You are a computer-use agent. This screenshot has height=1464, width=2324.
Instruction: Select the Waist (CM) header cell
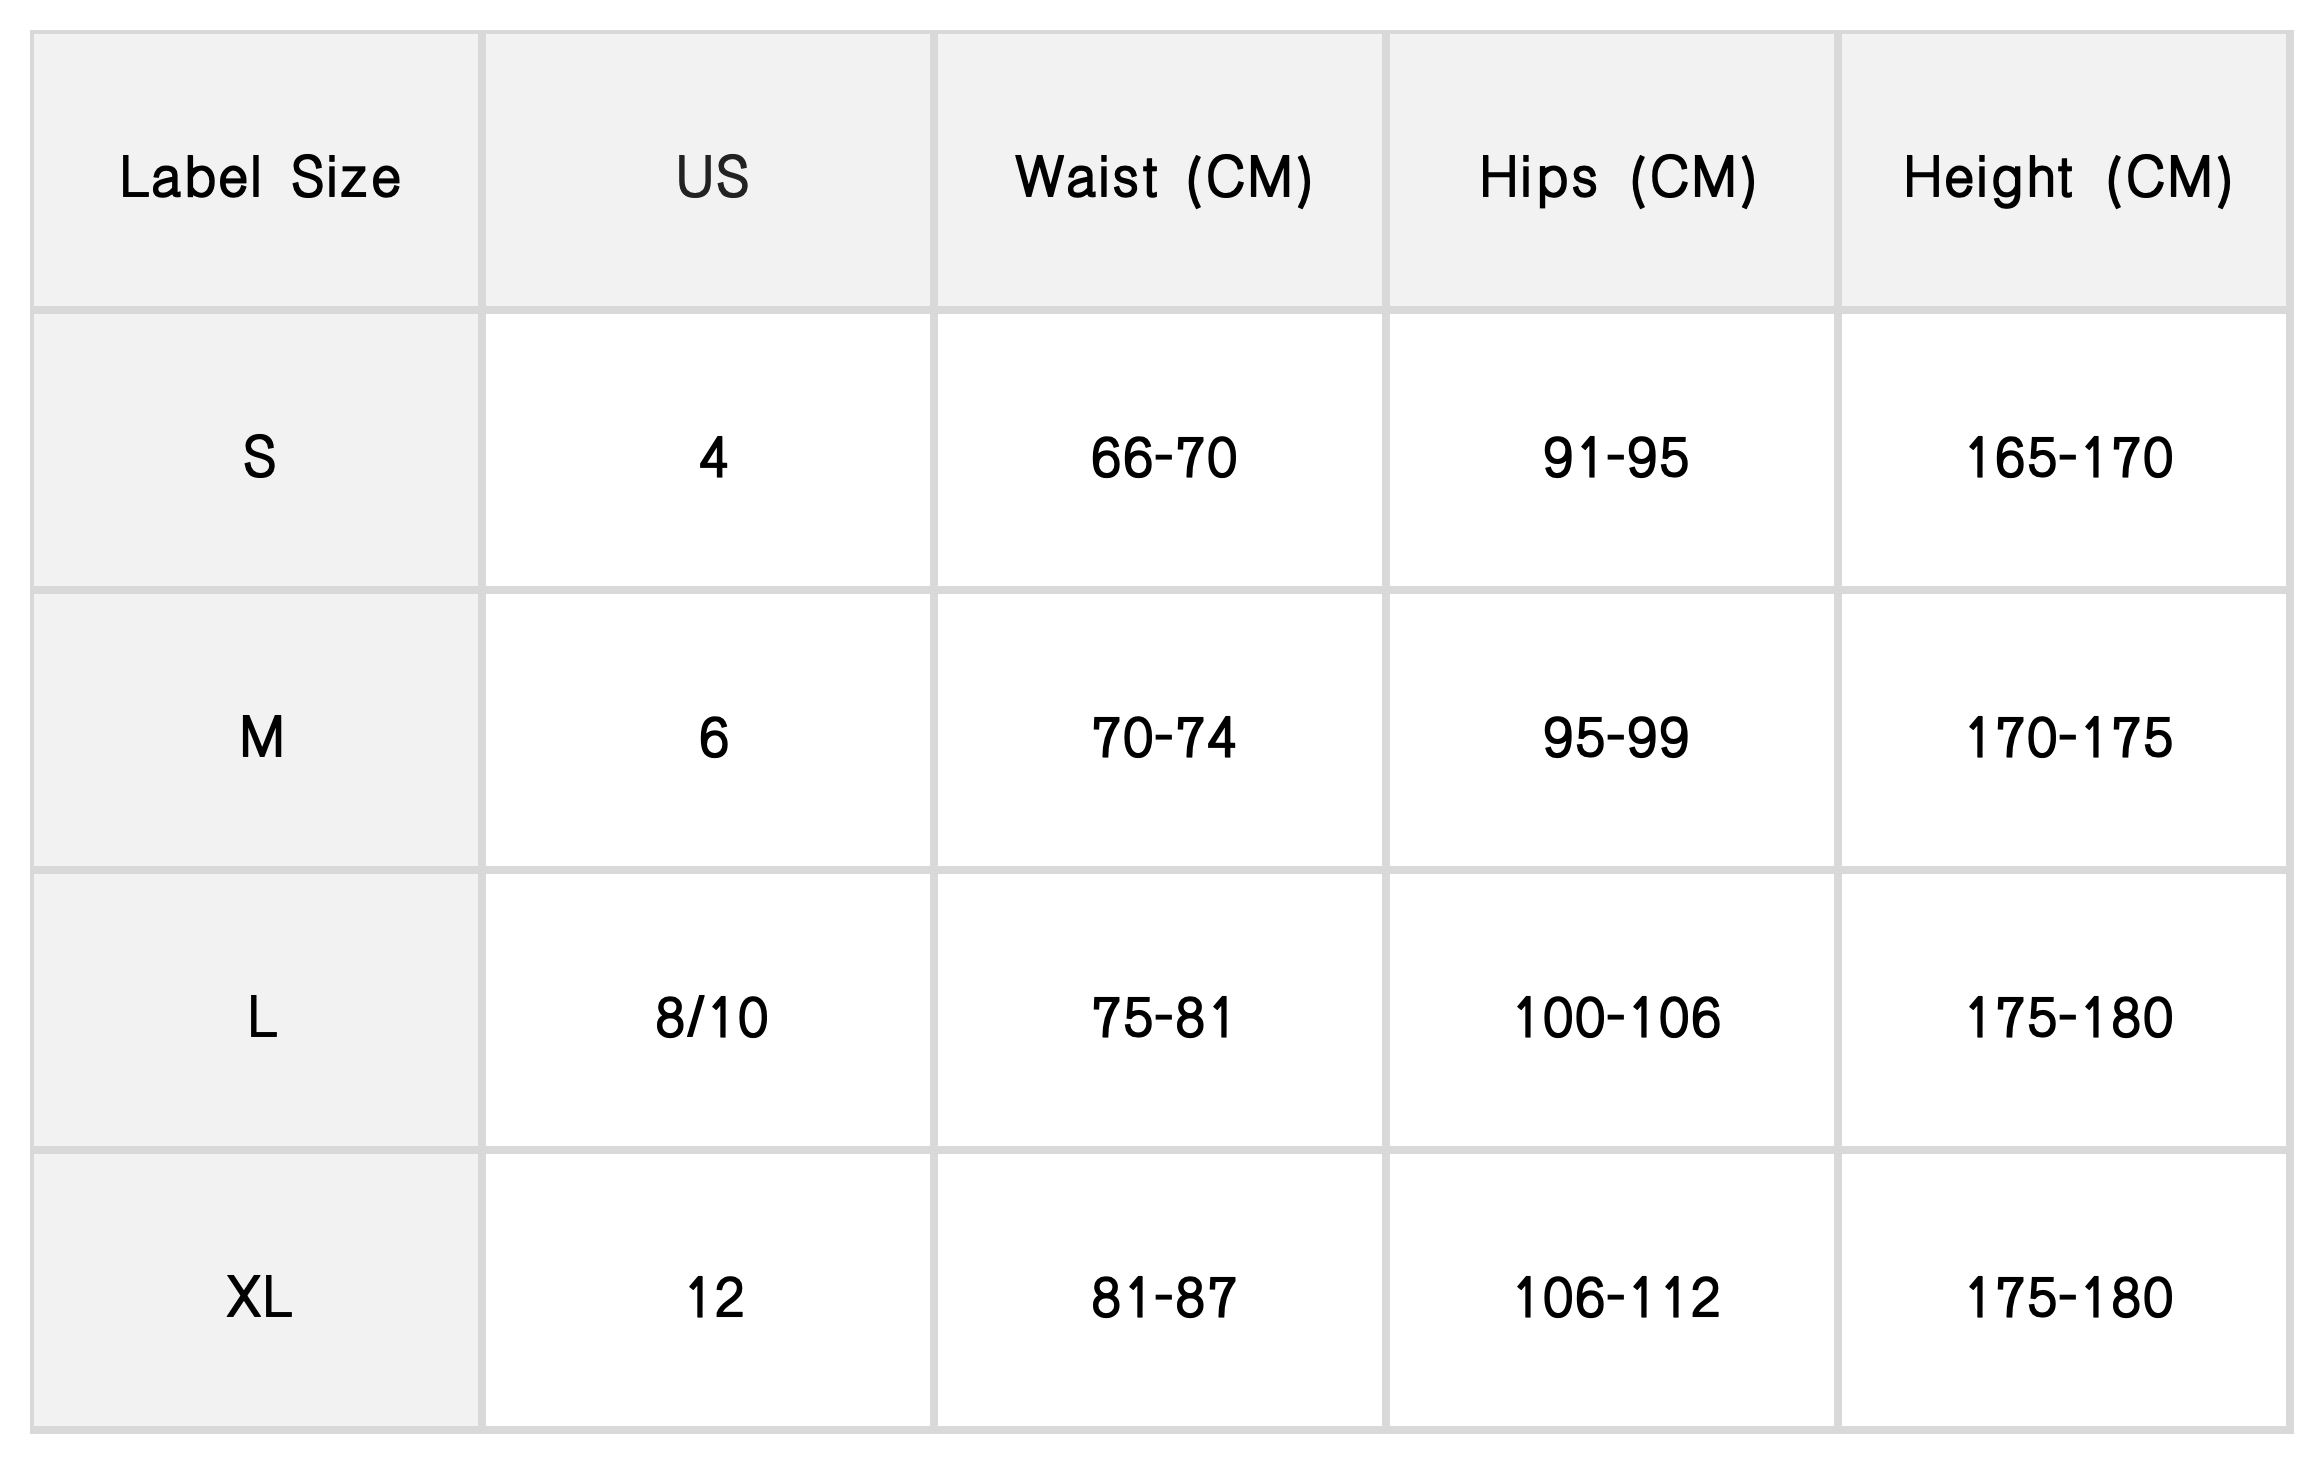[1163, 178]
